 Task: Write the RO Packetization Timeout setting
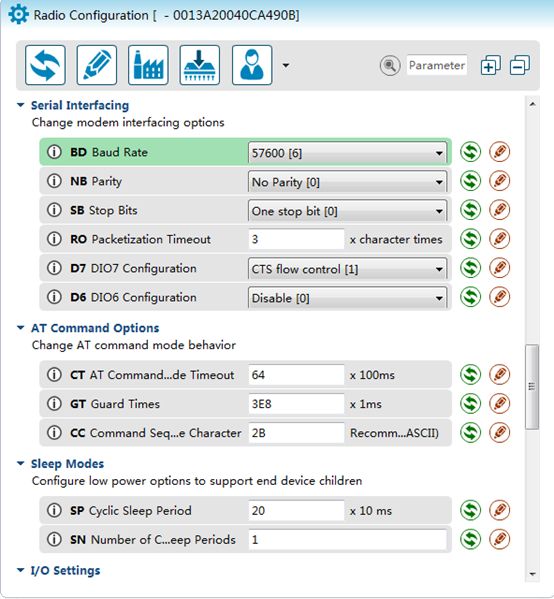tap(500, 239)
